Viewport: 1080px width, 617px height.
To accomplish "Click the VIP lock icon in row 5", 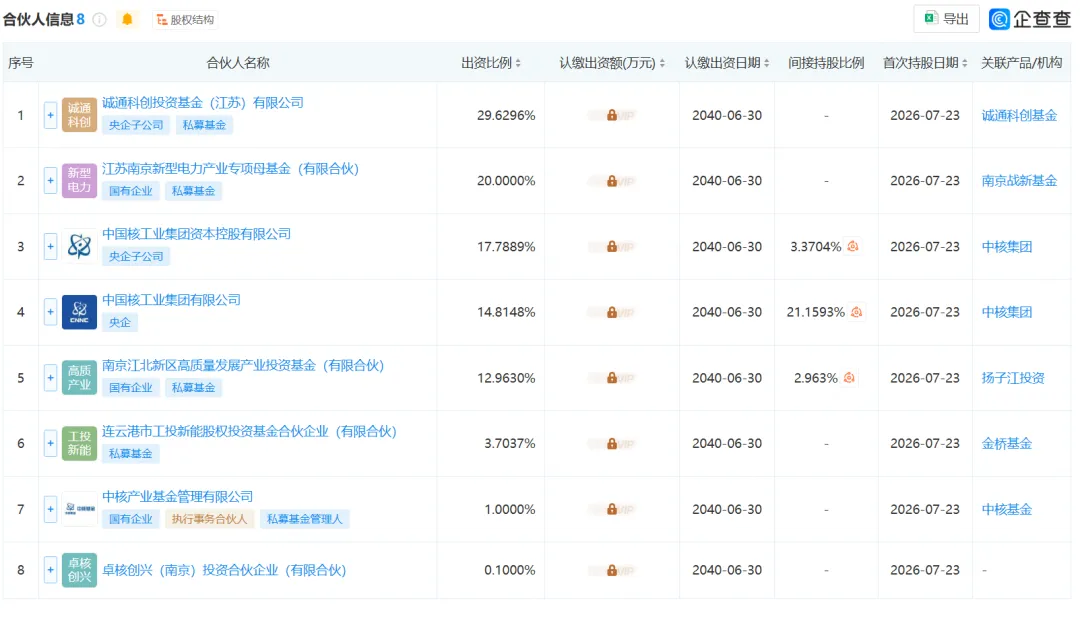I will tap(612, 378).
